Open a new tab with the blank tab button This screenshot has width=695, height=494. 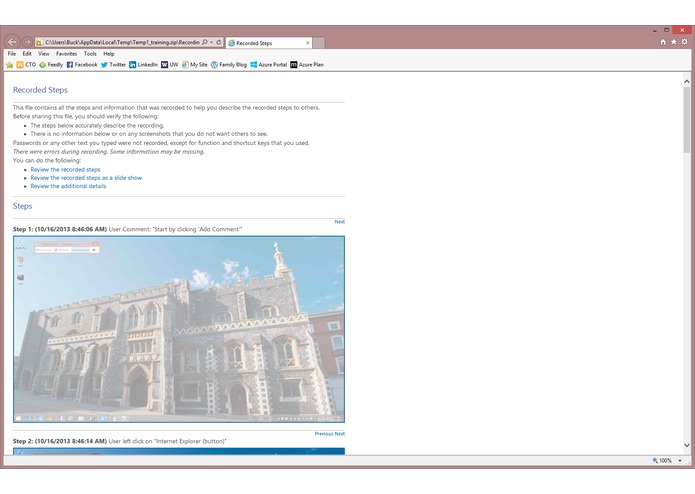tap(319, 43)
